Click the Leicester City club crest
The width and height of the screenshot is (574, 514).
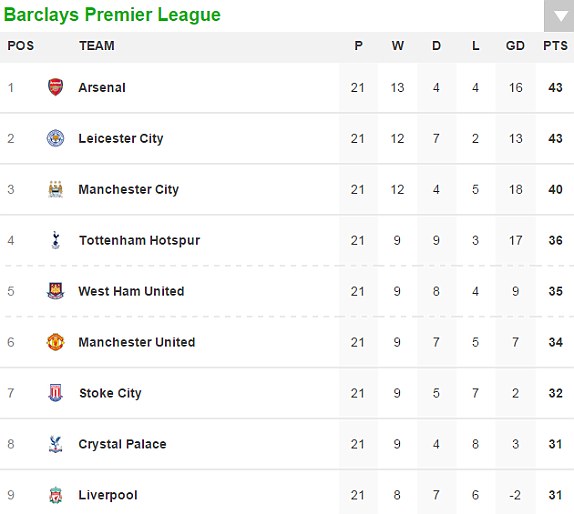click(55, 138)
